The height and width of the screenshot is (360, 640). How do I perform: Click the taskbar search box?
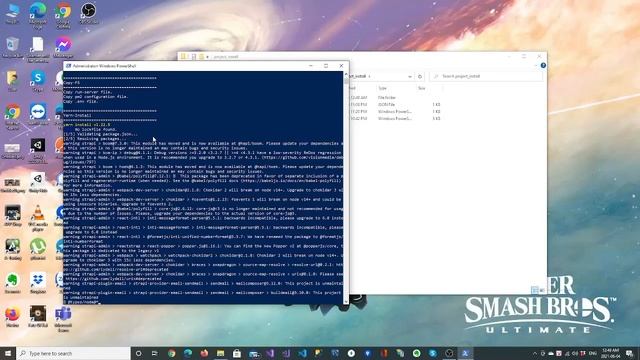[x=73, y=353]
